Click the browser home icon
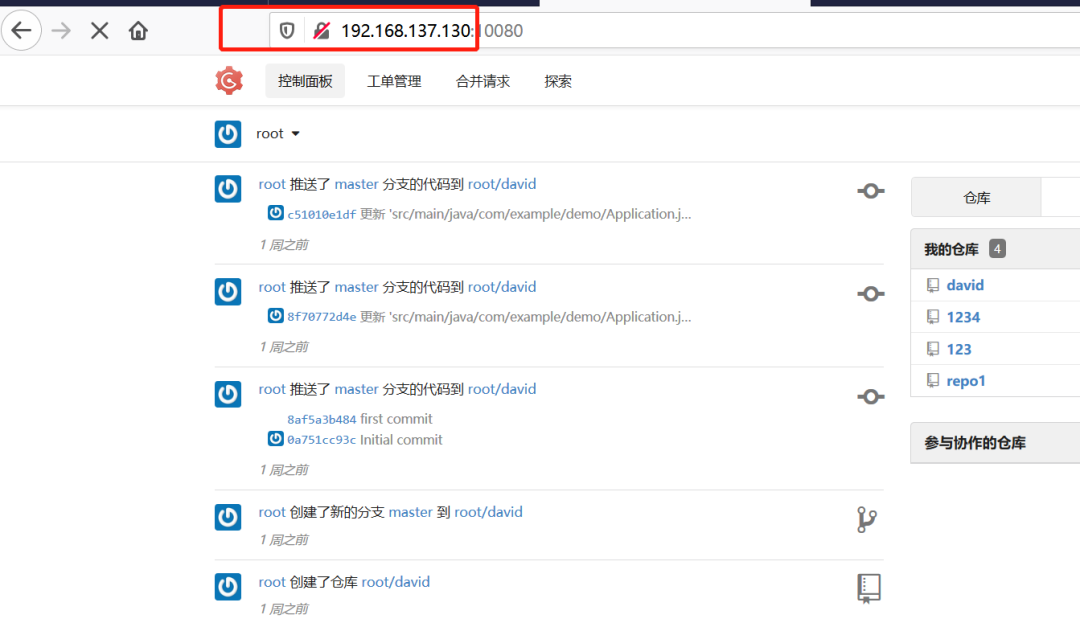 point(138,30)
